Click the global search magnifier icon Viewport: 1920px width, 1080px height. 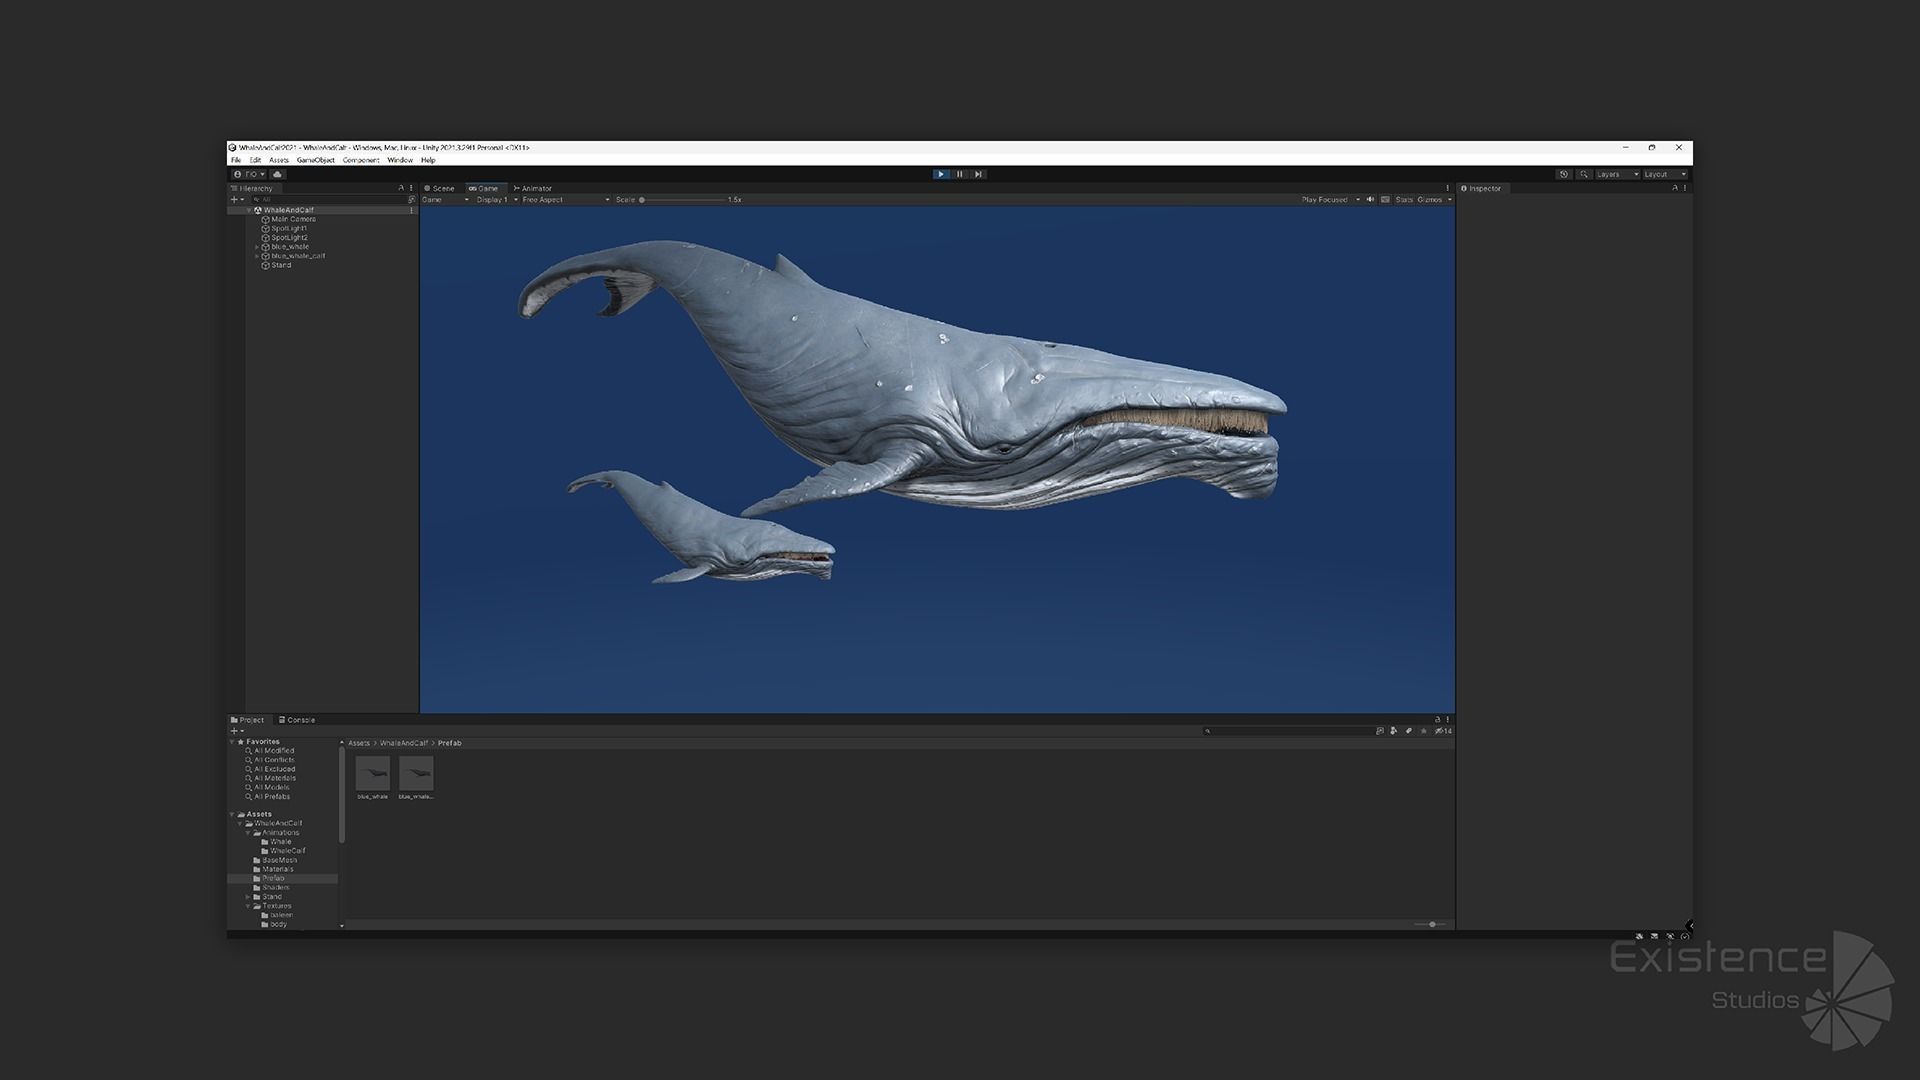coord(1584,174)
